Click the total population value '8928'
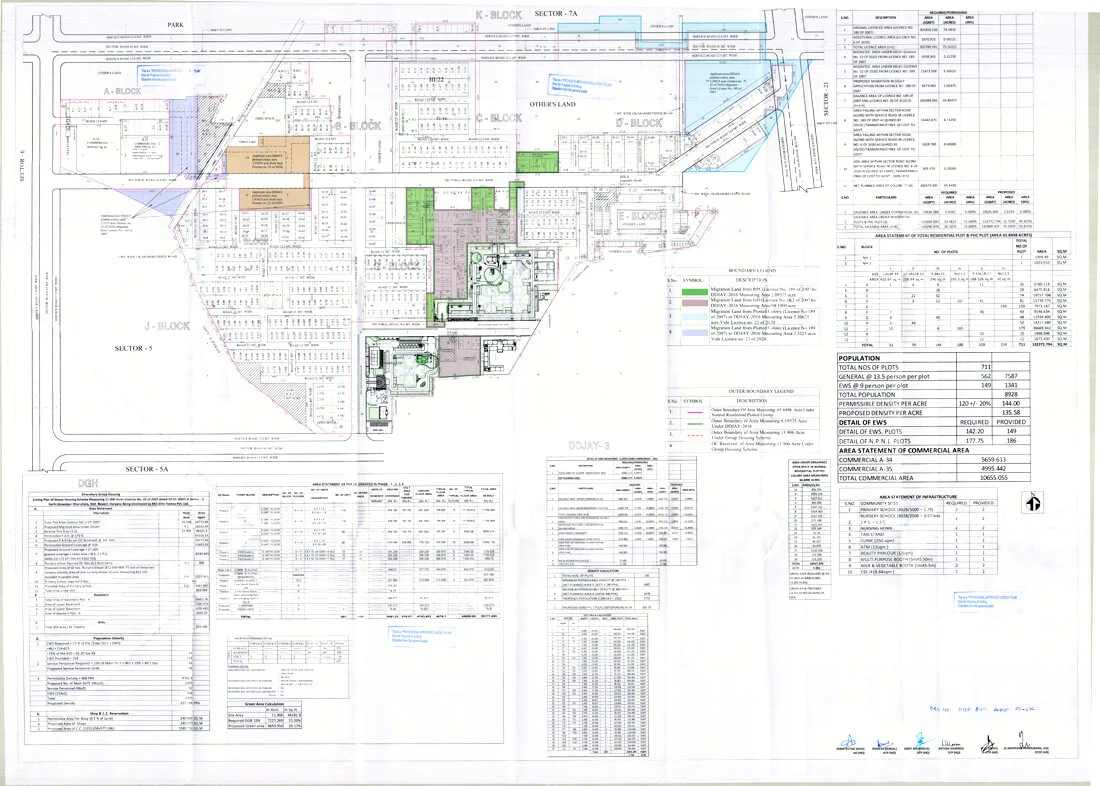Image resolution: width=1100 pixels, height=786 pixels. (x=1011, y=394)
